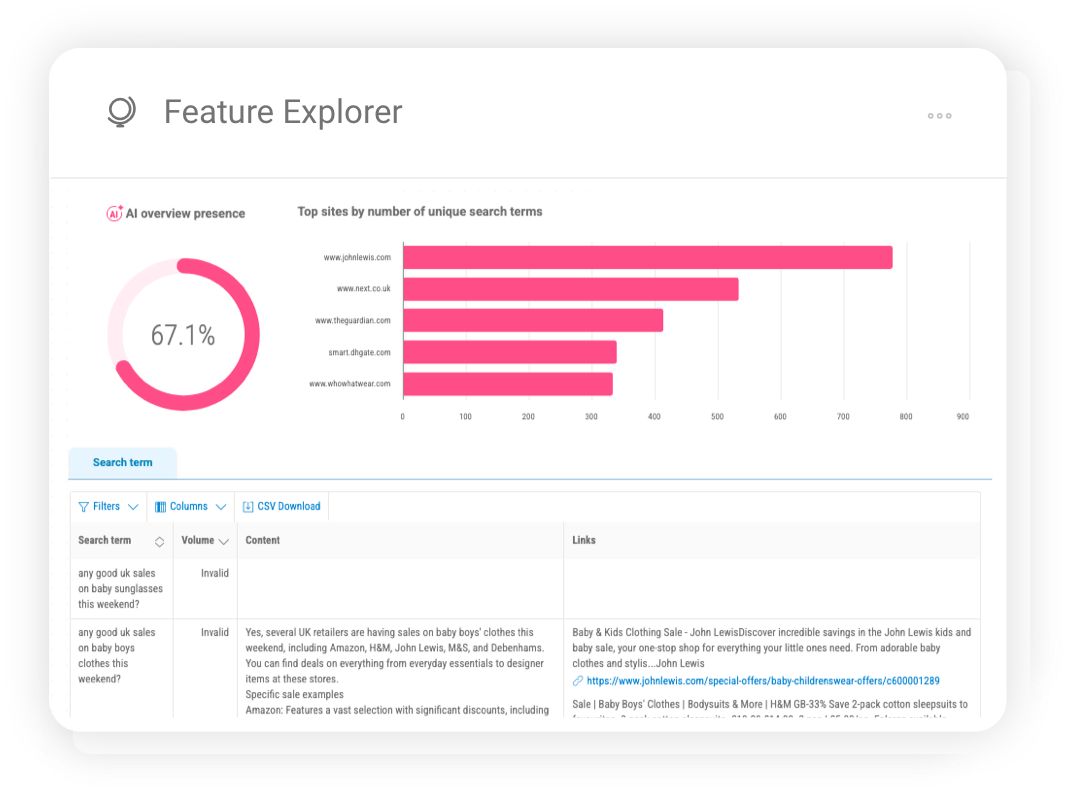This screenshot has height=794, width=1074.
Task: Click the AI overview presence badge icon
Action: pyautogui.click(x=112, y=213)
